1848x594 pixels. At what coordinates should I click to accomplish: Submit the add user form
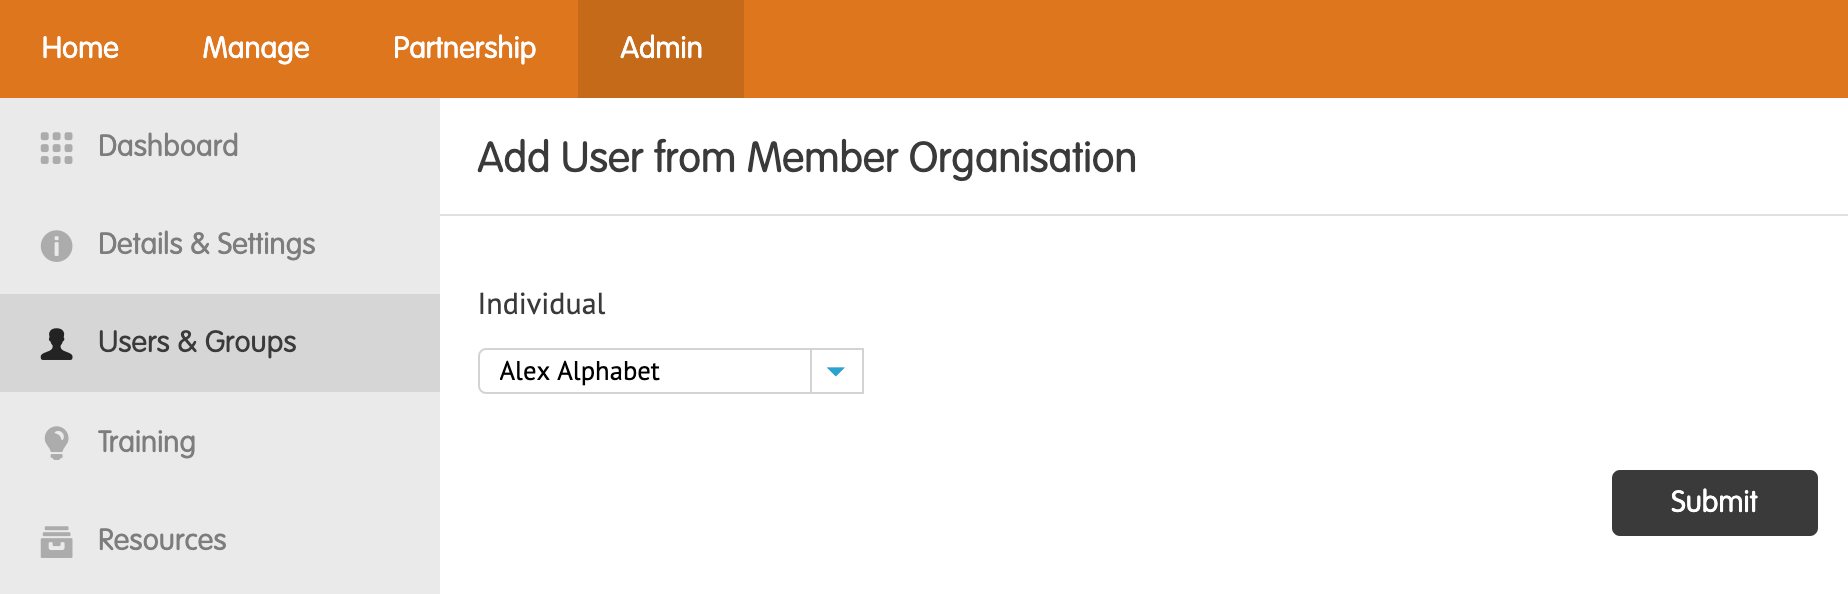point(1714,502)
